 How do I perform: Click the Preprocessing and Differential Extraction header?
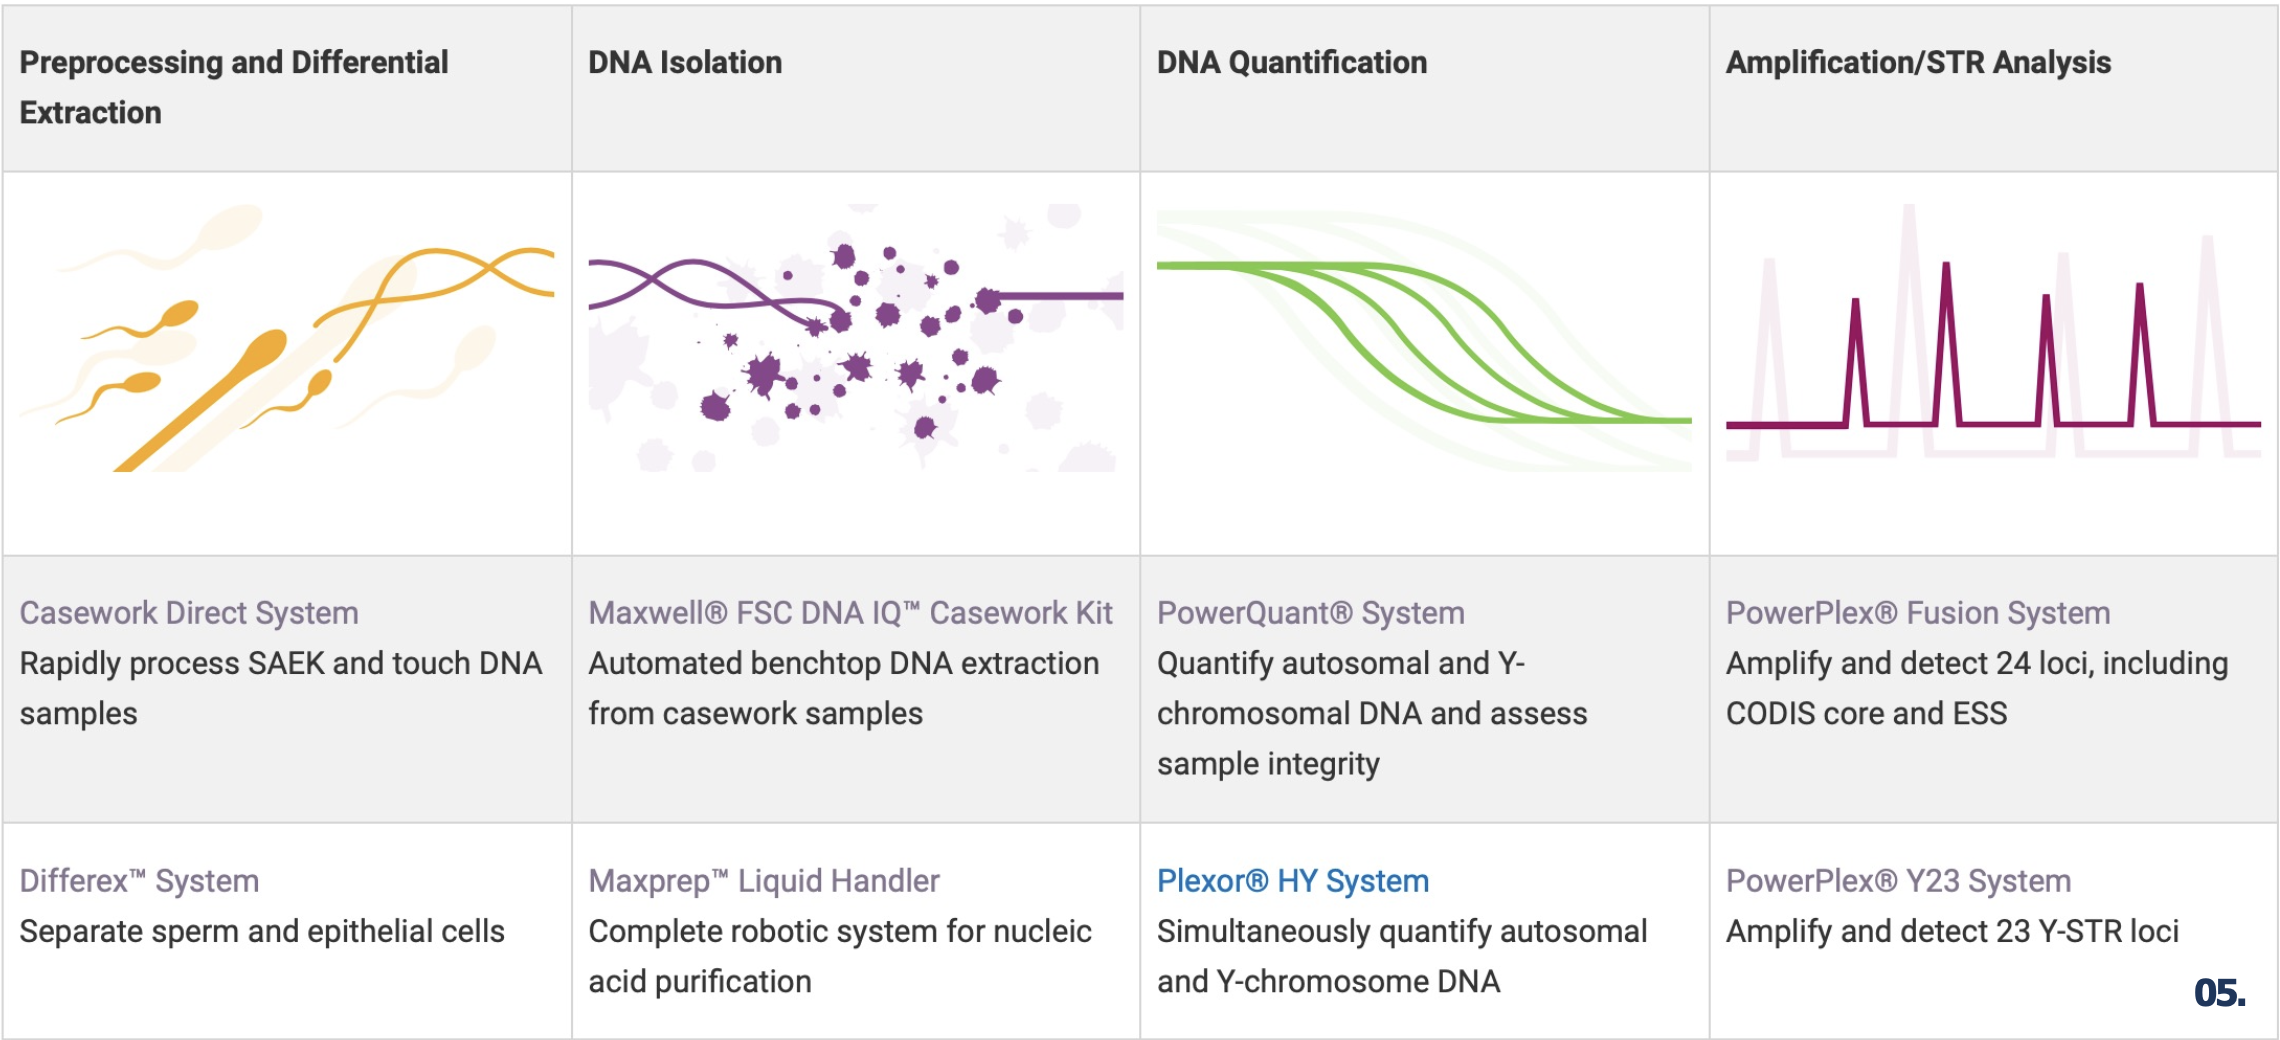click(x=234, y=87)
